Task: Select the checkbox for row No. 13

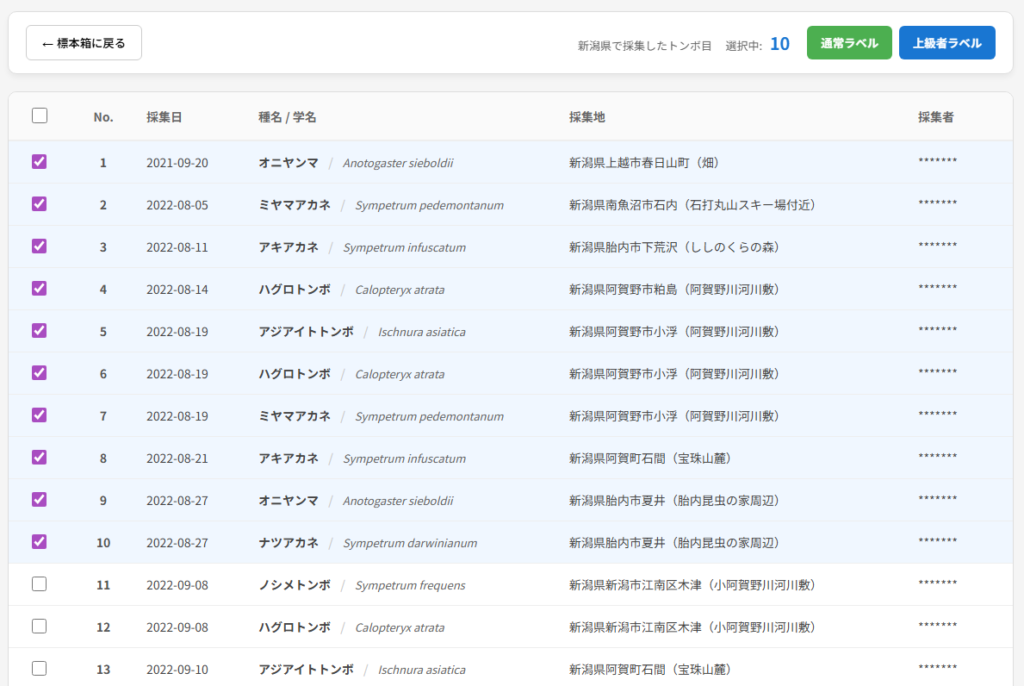Action: [40, 668]
